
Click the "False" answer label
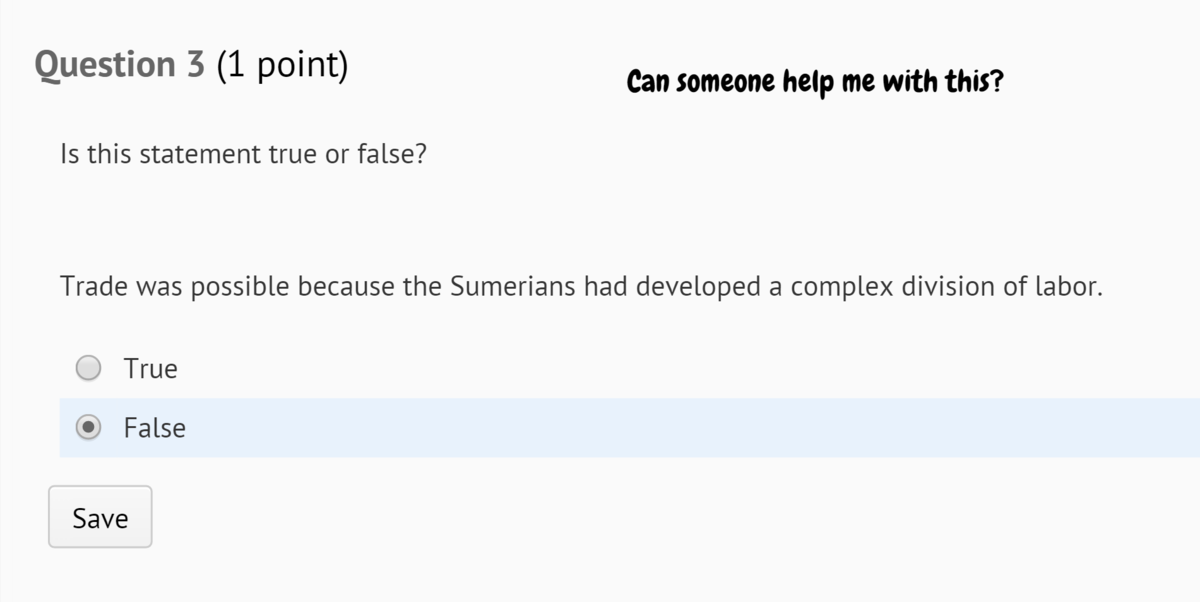pyautogui.click(x=154, y=428)
